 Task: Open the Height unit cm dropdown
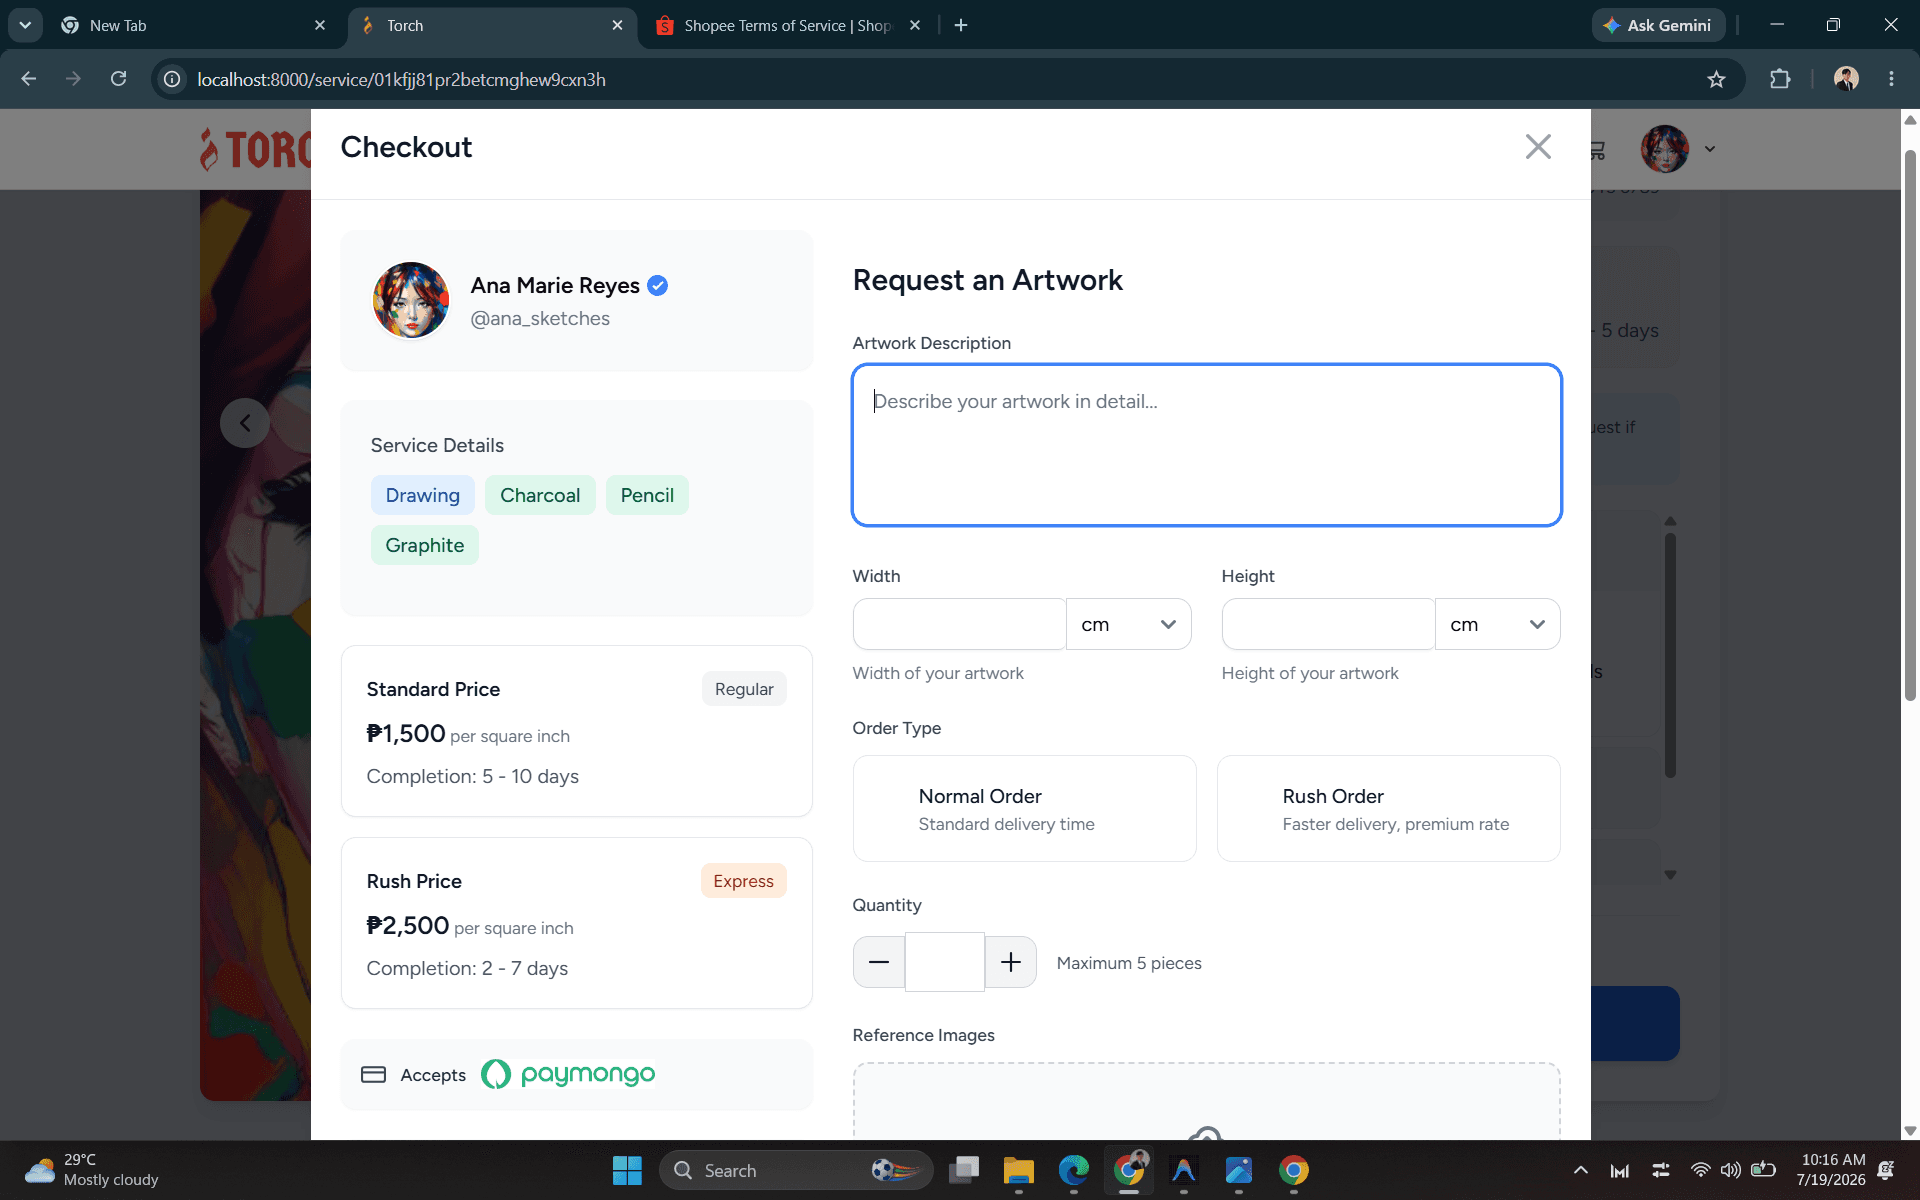[1497, 624]
